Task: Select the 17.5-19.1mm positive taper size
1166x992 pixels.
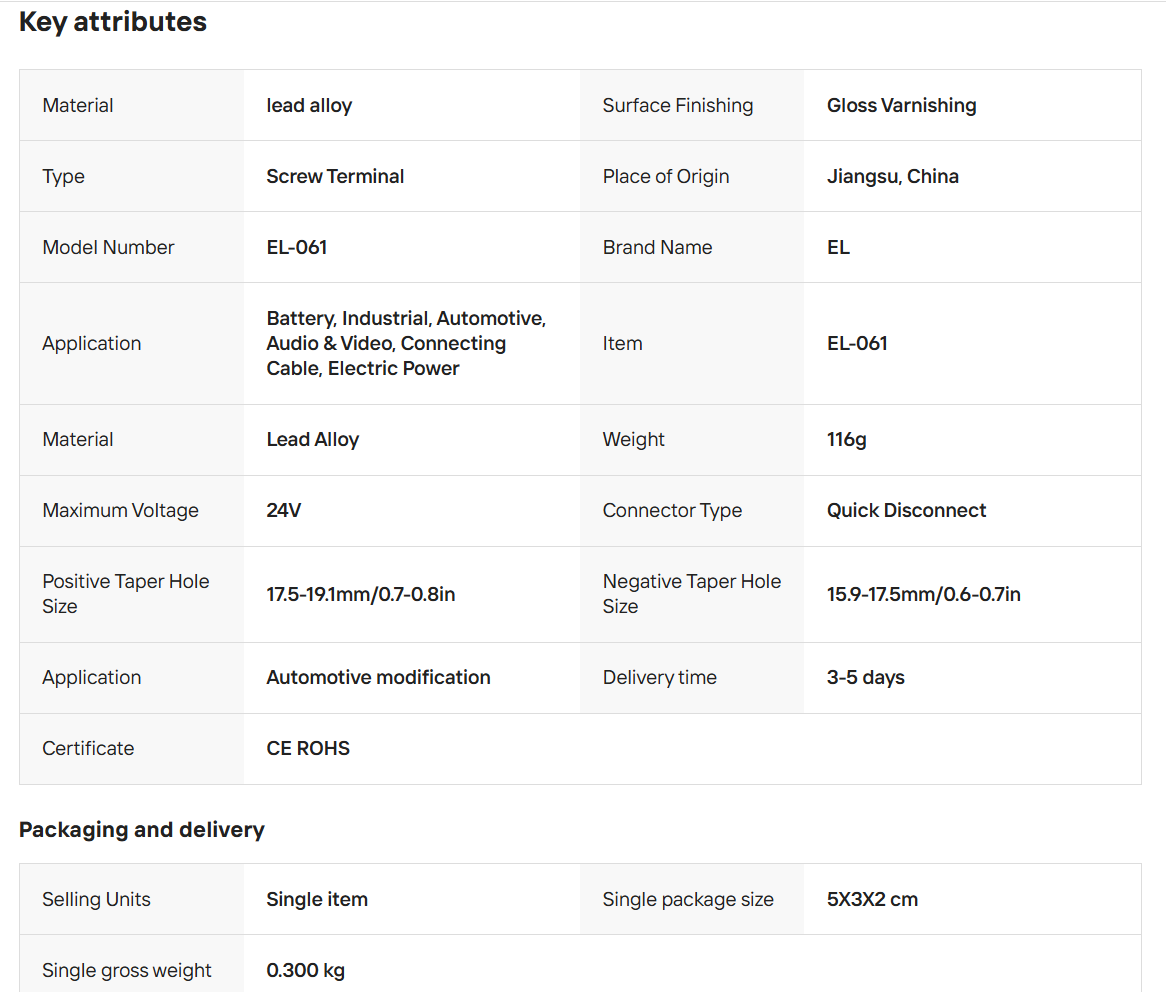Action: 360,594
